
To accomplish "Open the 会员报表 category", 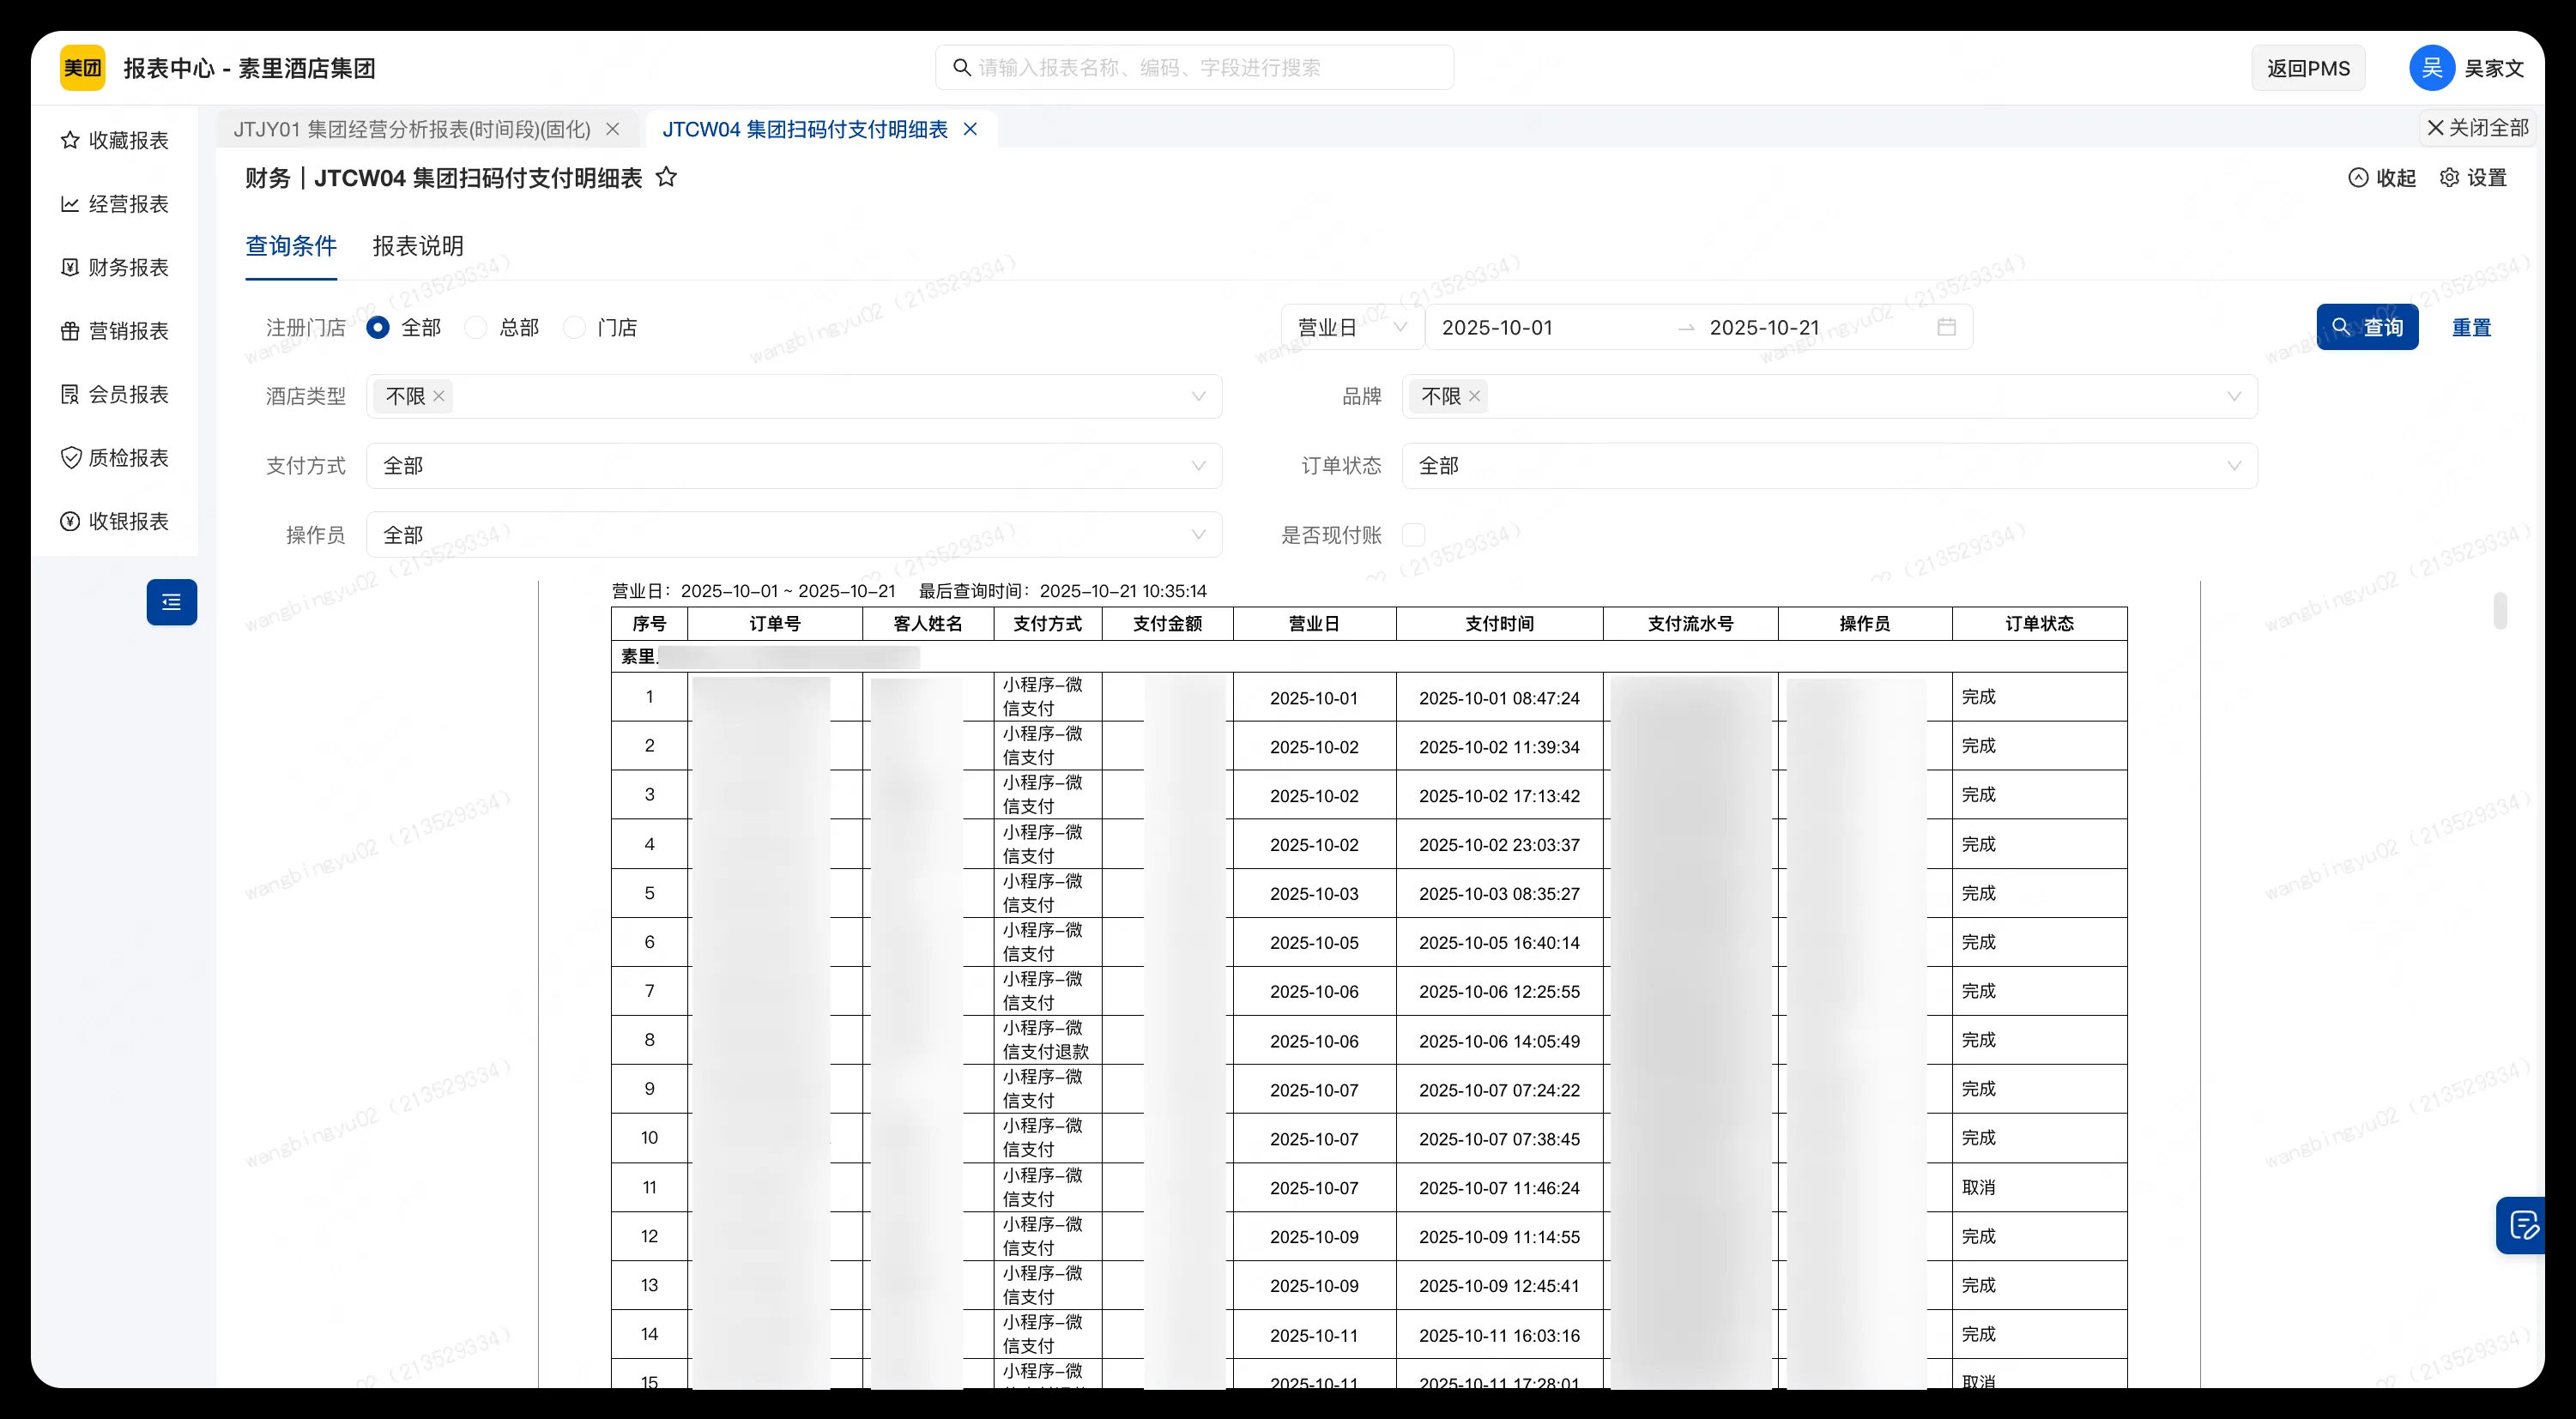I will (x=115, y=394).
